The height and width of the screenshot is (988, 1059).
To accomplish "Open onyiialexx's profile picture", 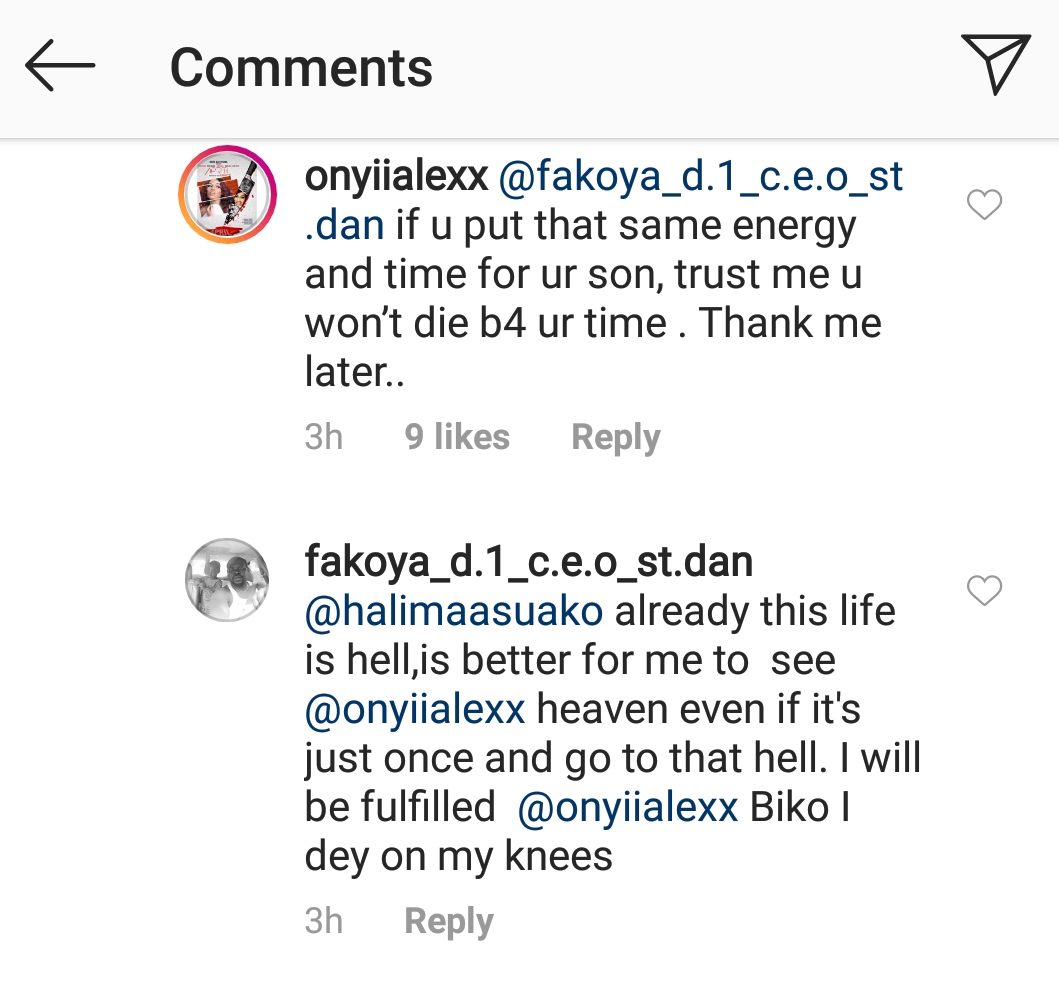I will 227,193.
